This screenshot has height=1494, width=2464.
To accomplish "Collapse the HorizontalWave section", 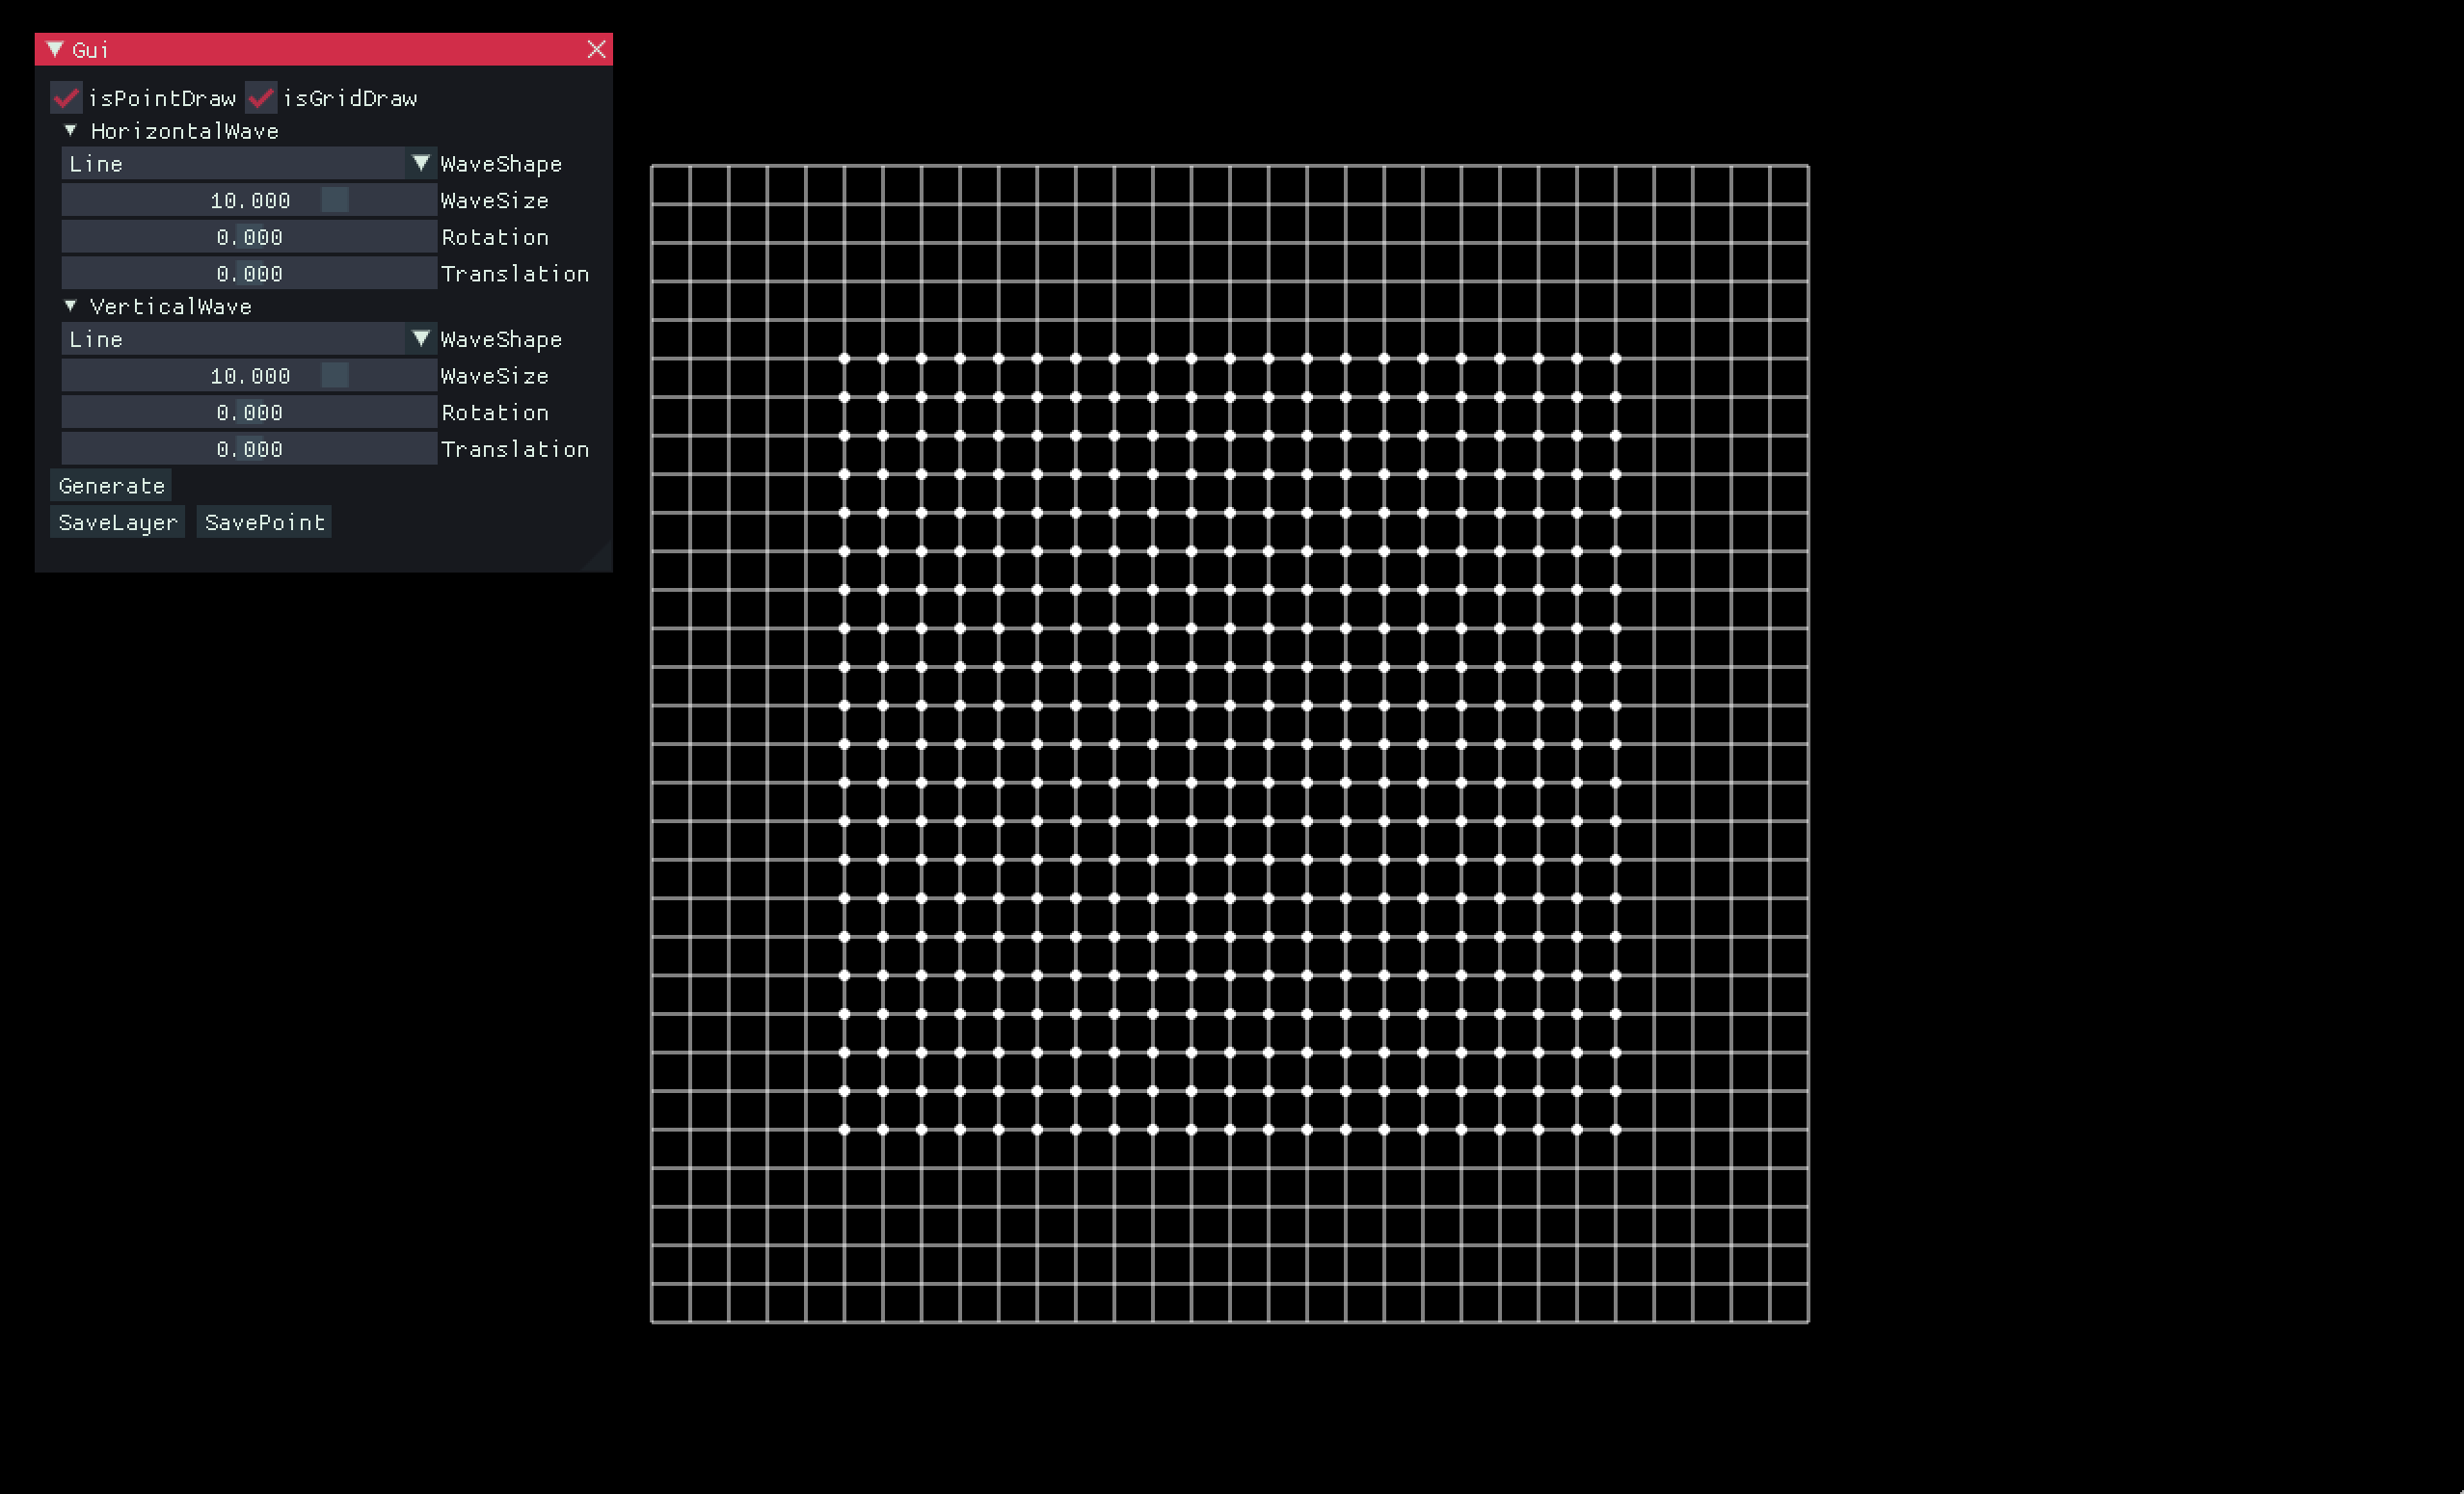I will 70,131.
